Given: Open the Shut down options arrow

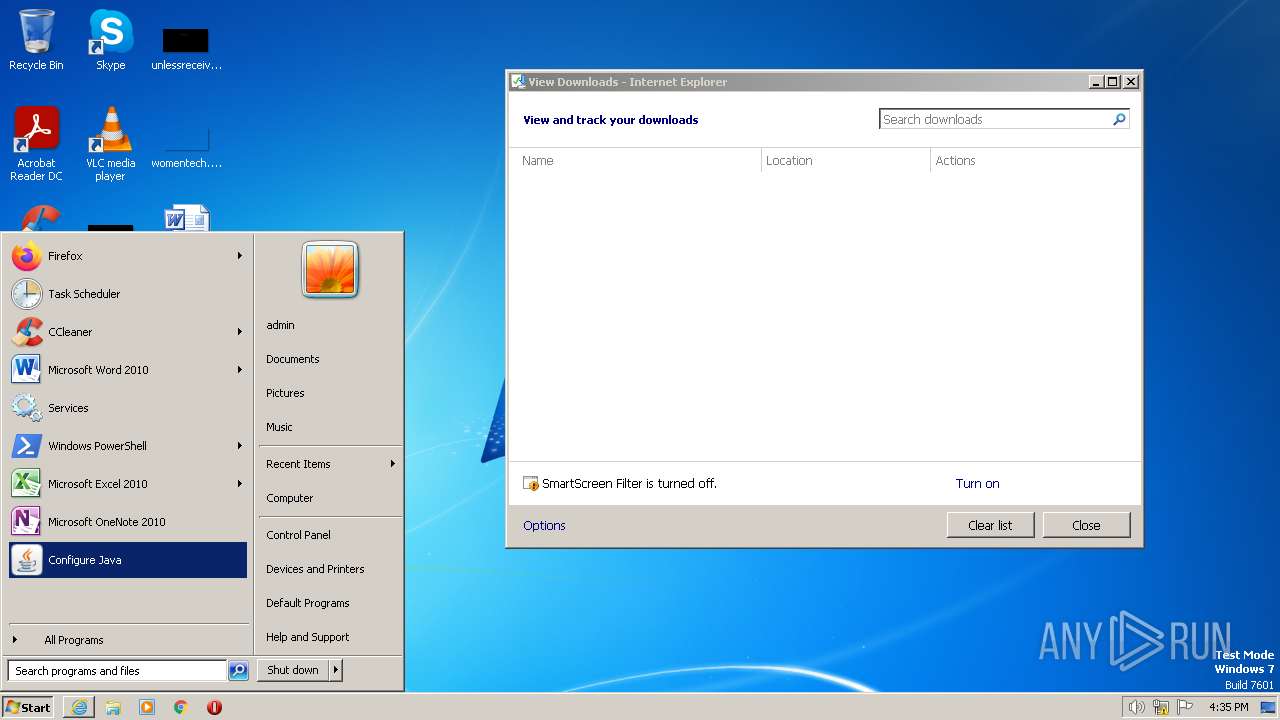Looking at the screenshot, I should coord(336,670).
